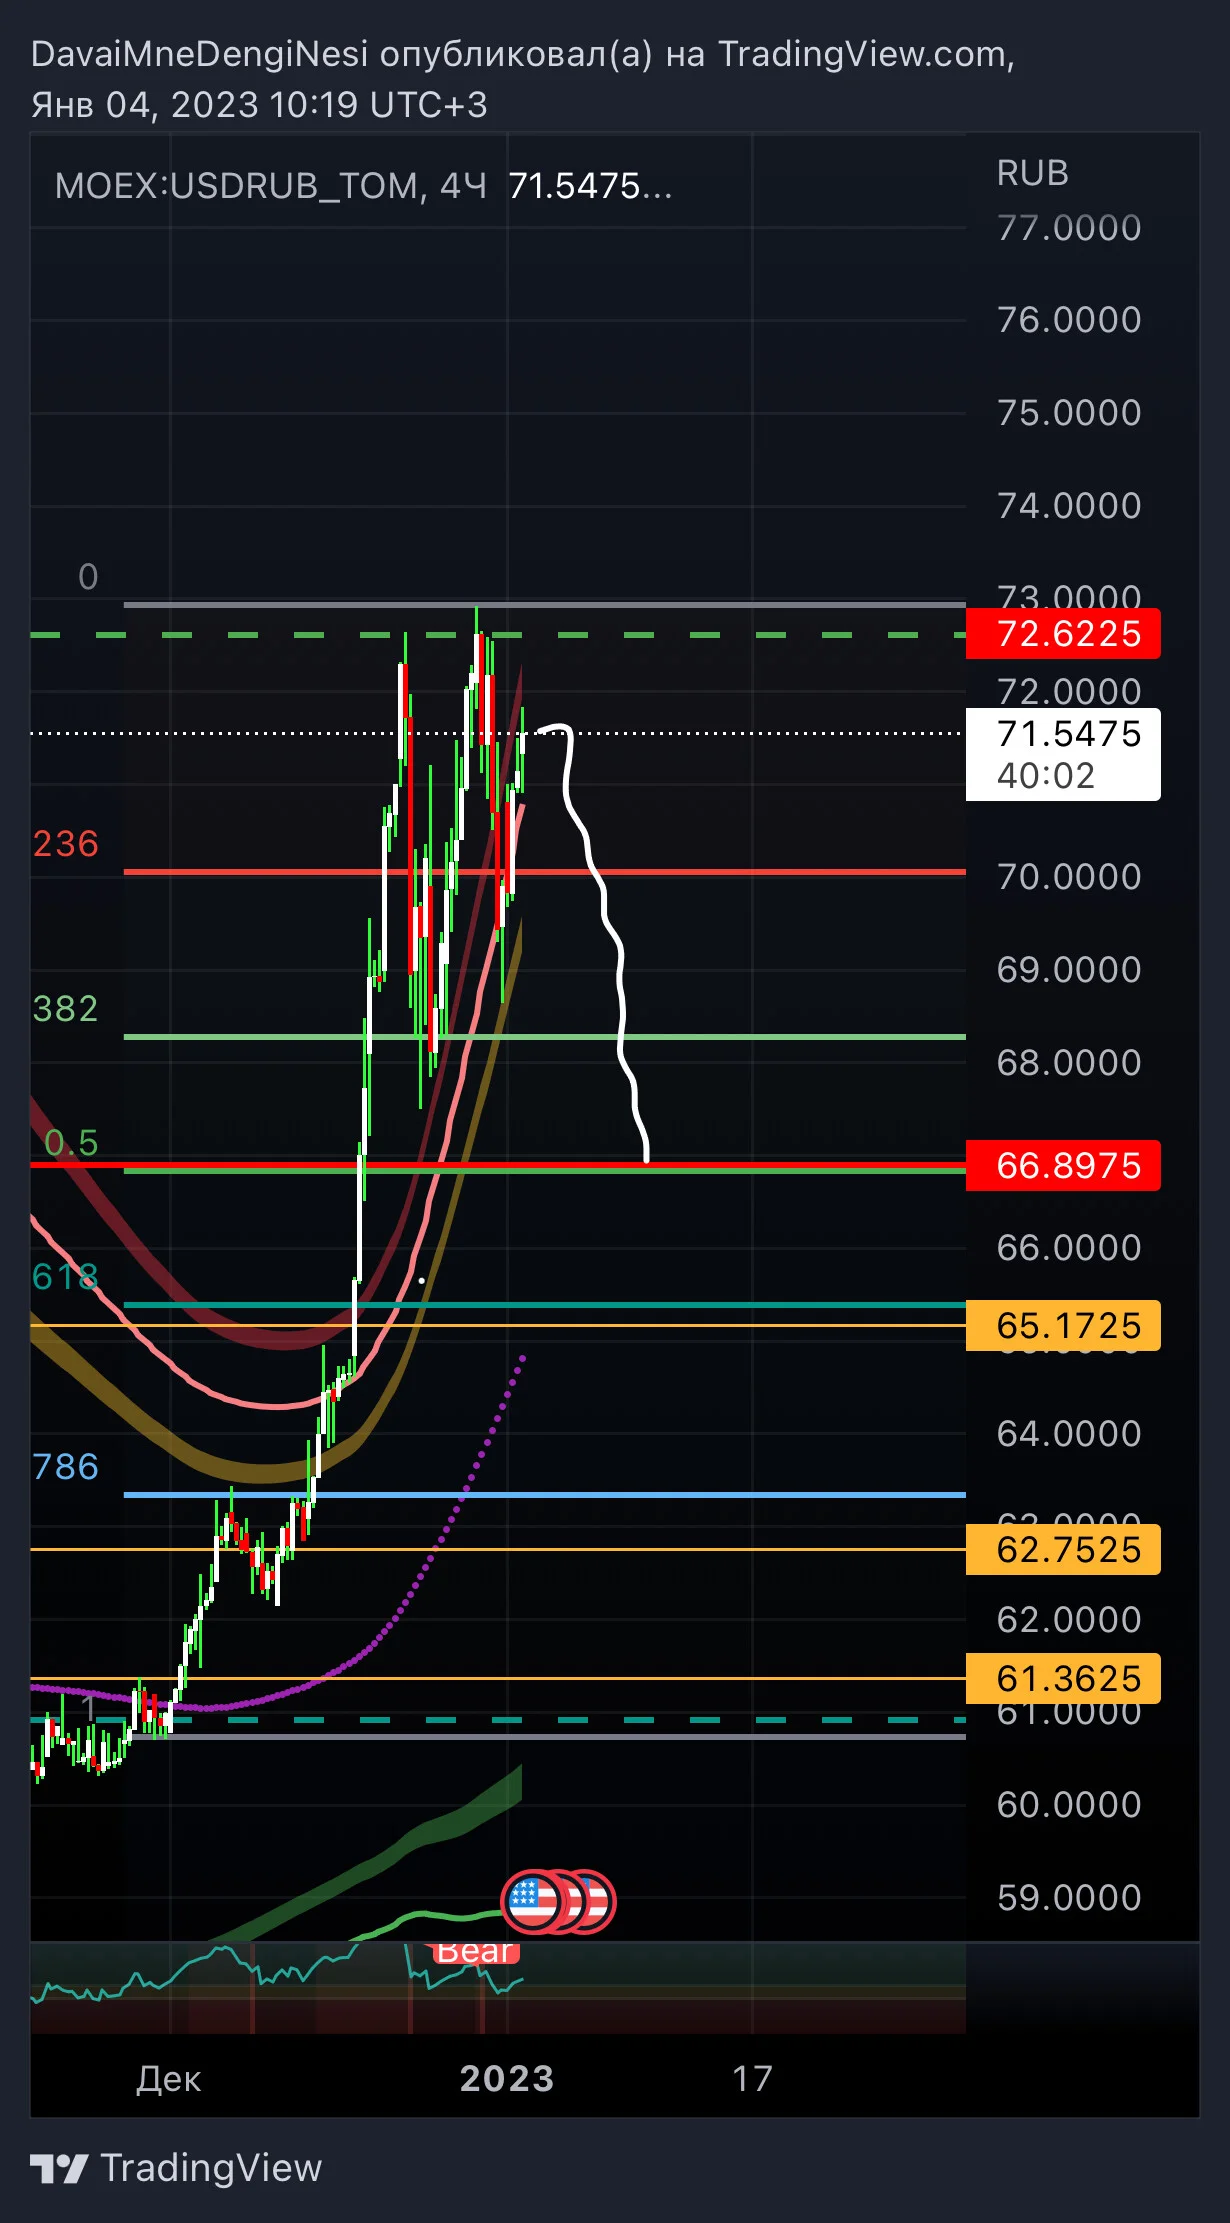Click the DavaiMneDengiNesi author header line
The height and width of the screenshot is (2223, 1230).
[523, 54]
